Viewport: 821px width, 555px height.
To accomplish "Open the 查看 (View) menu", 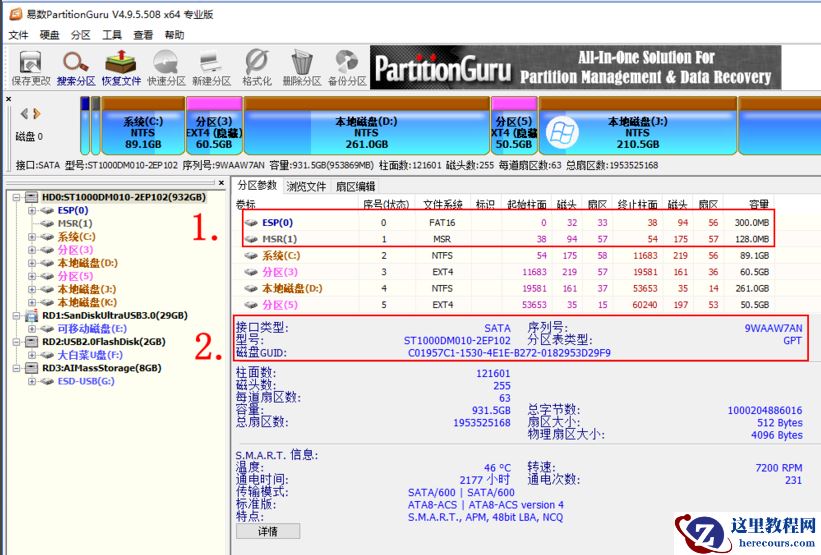I will tap(143, 35).
